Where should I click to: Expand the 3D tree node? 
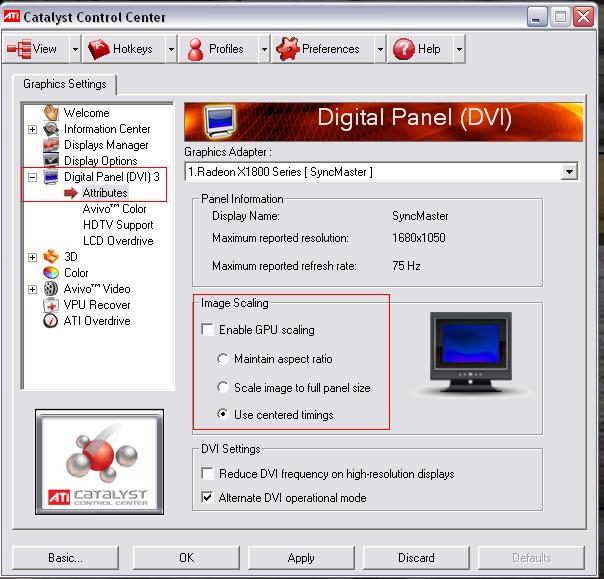(33, 257)
